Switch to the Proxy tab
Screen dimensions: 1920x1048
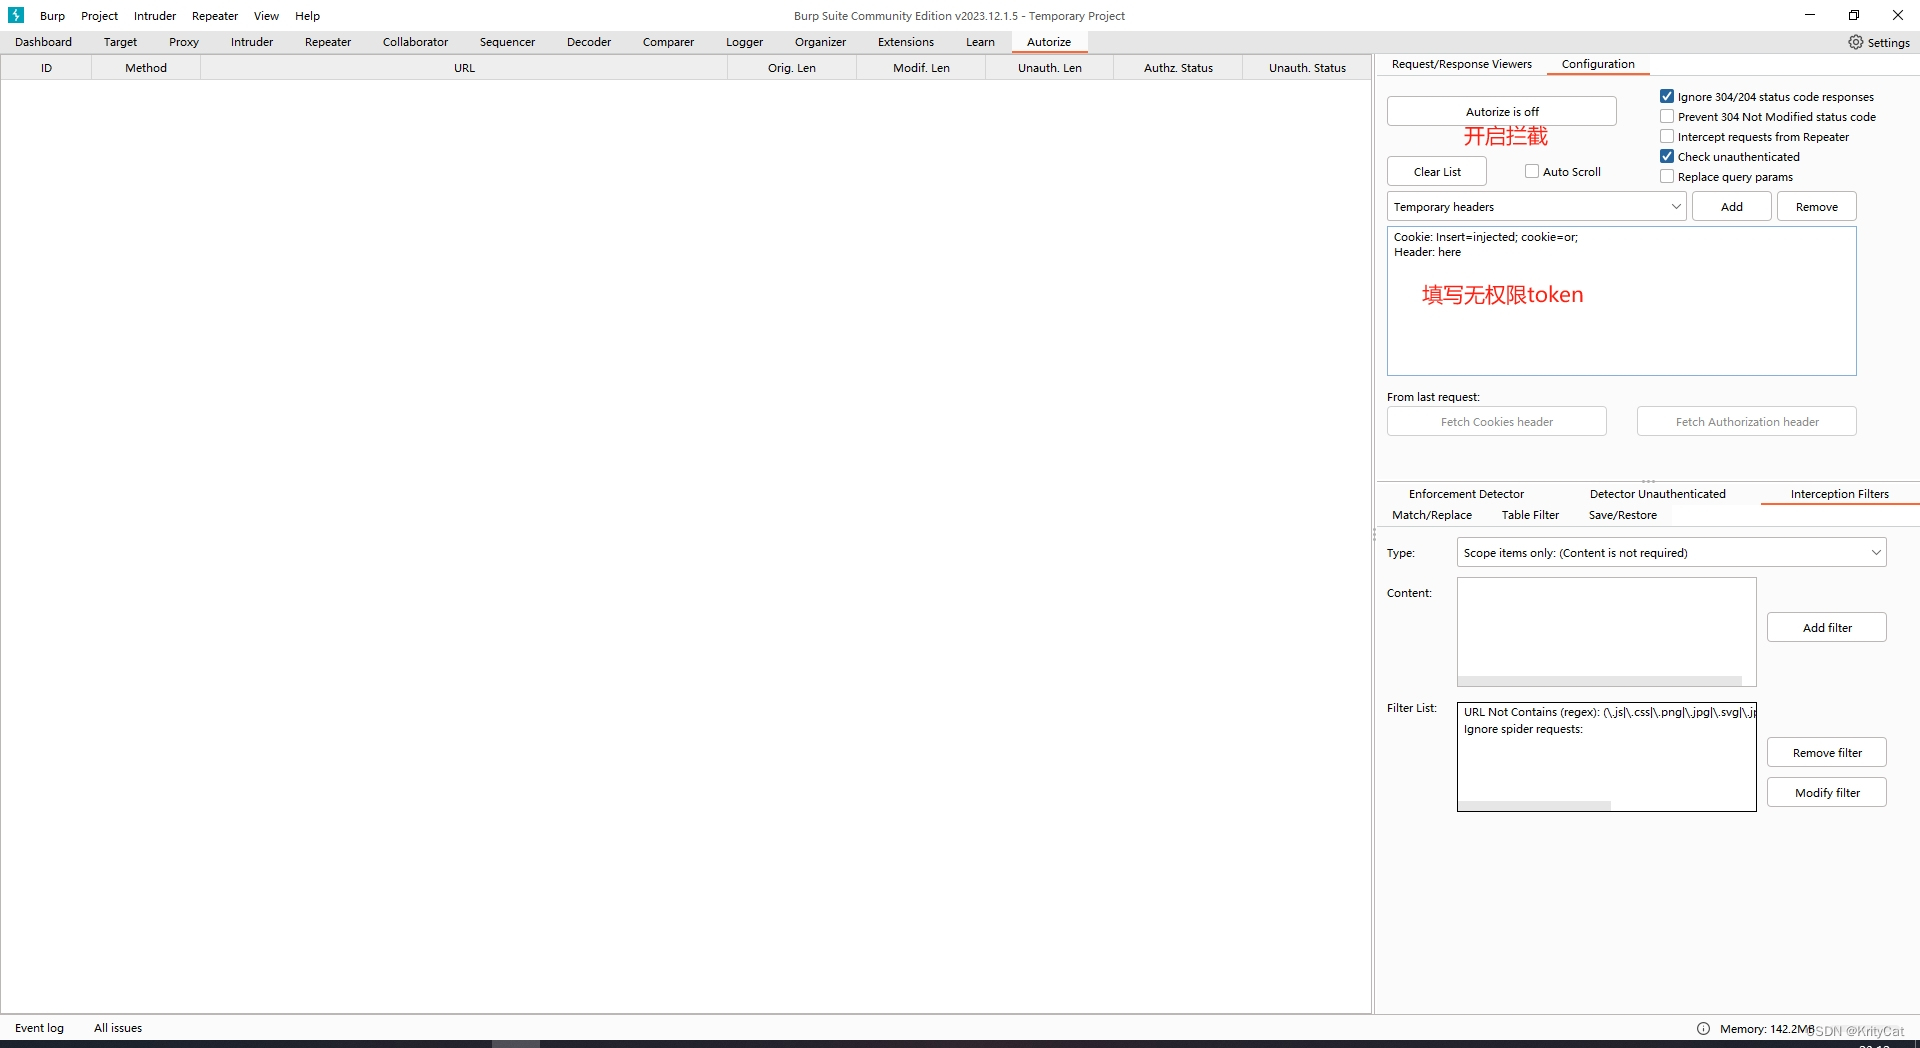click(x=184, y=42)
